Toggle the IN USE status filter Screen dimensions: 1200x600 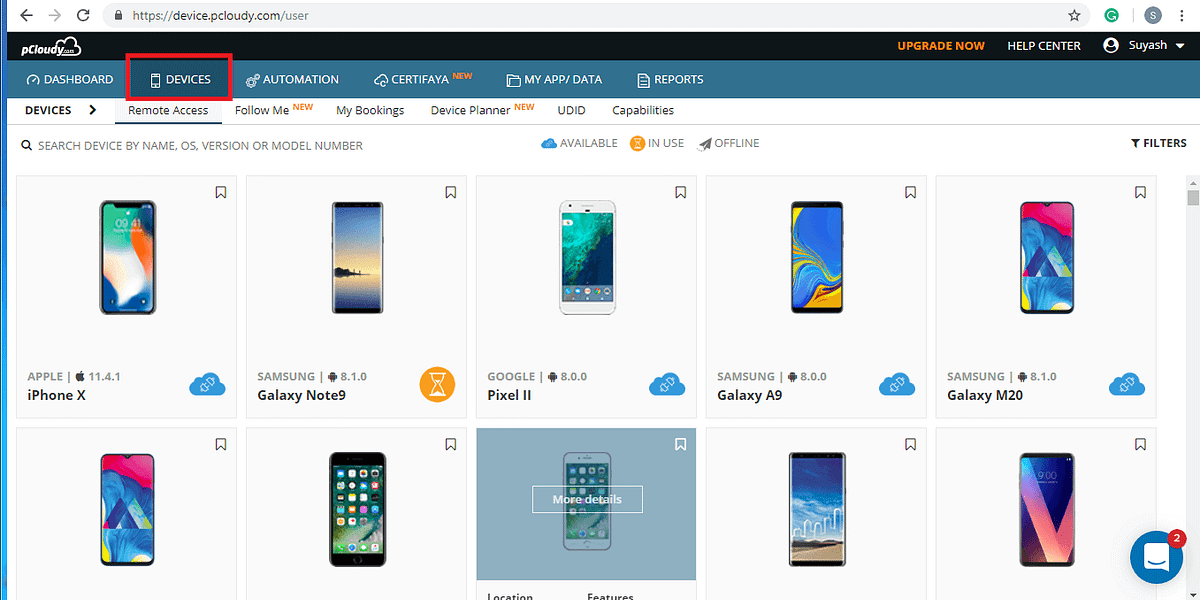(657, 144)
